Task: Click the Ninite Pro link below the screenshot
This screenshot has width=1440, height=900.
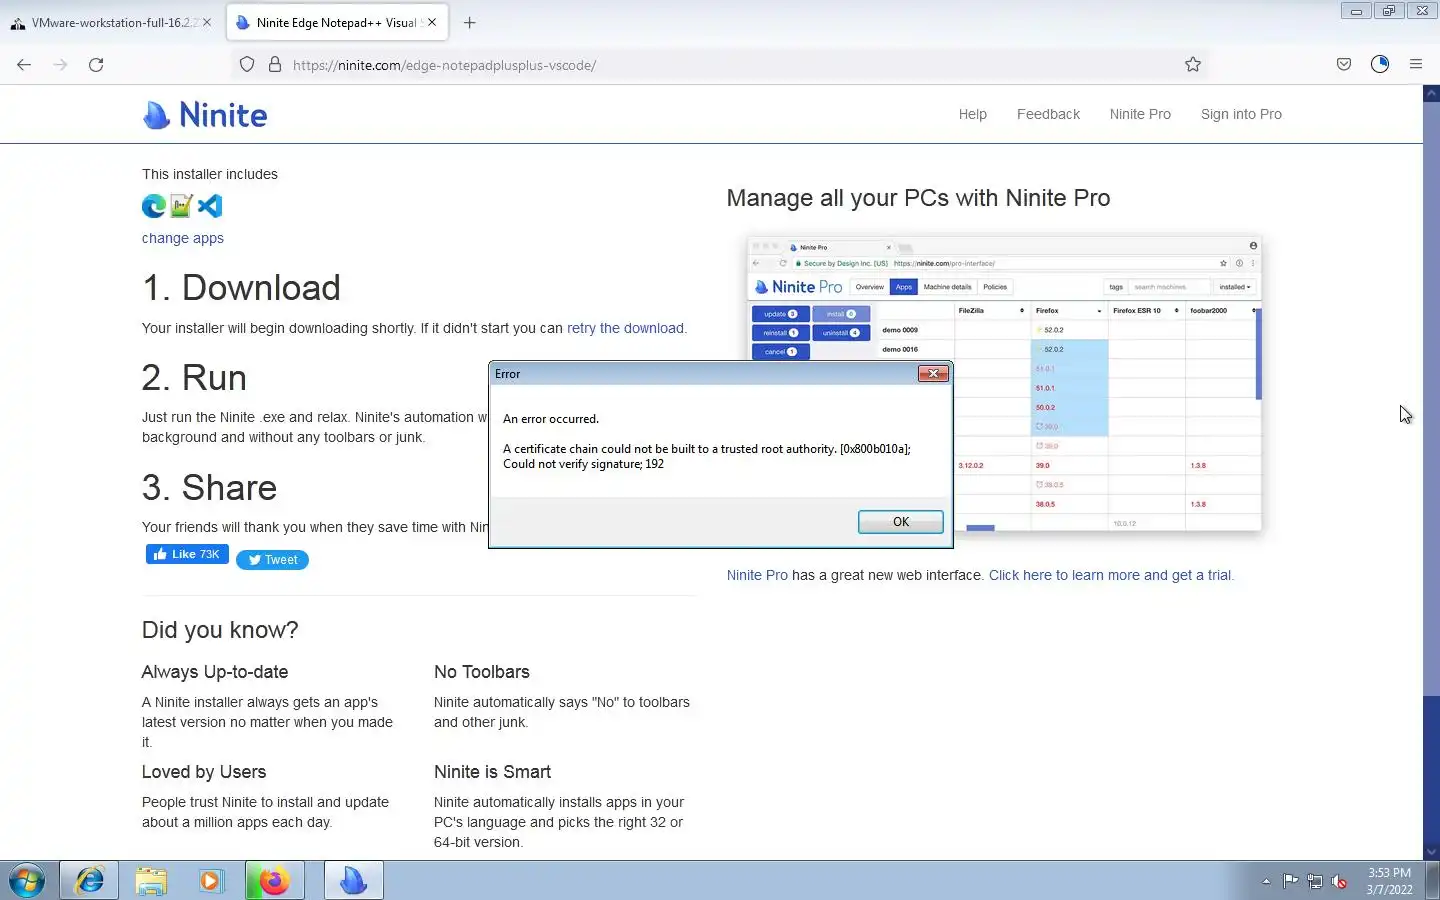Action: [x=757, y=575]
